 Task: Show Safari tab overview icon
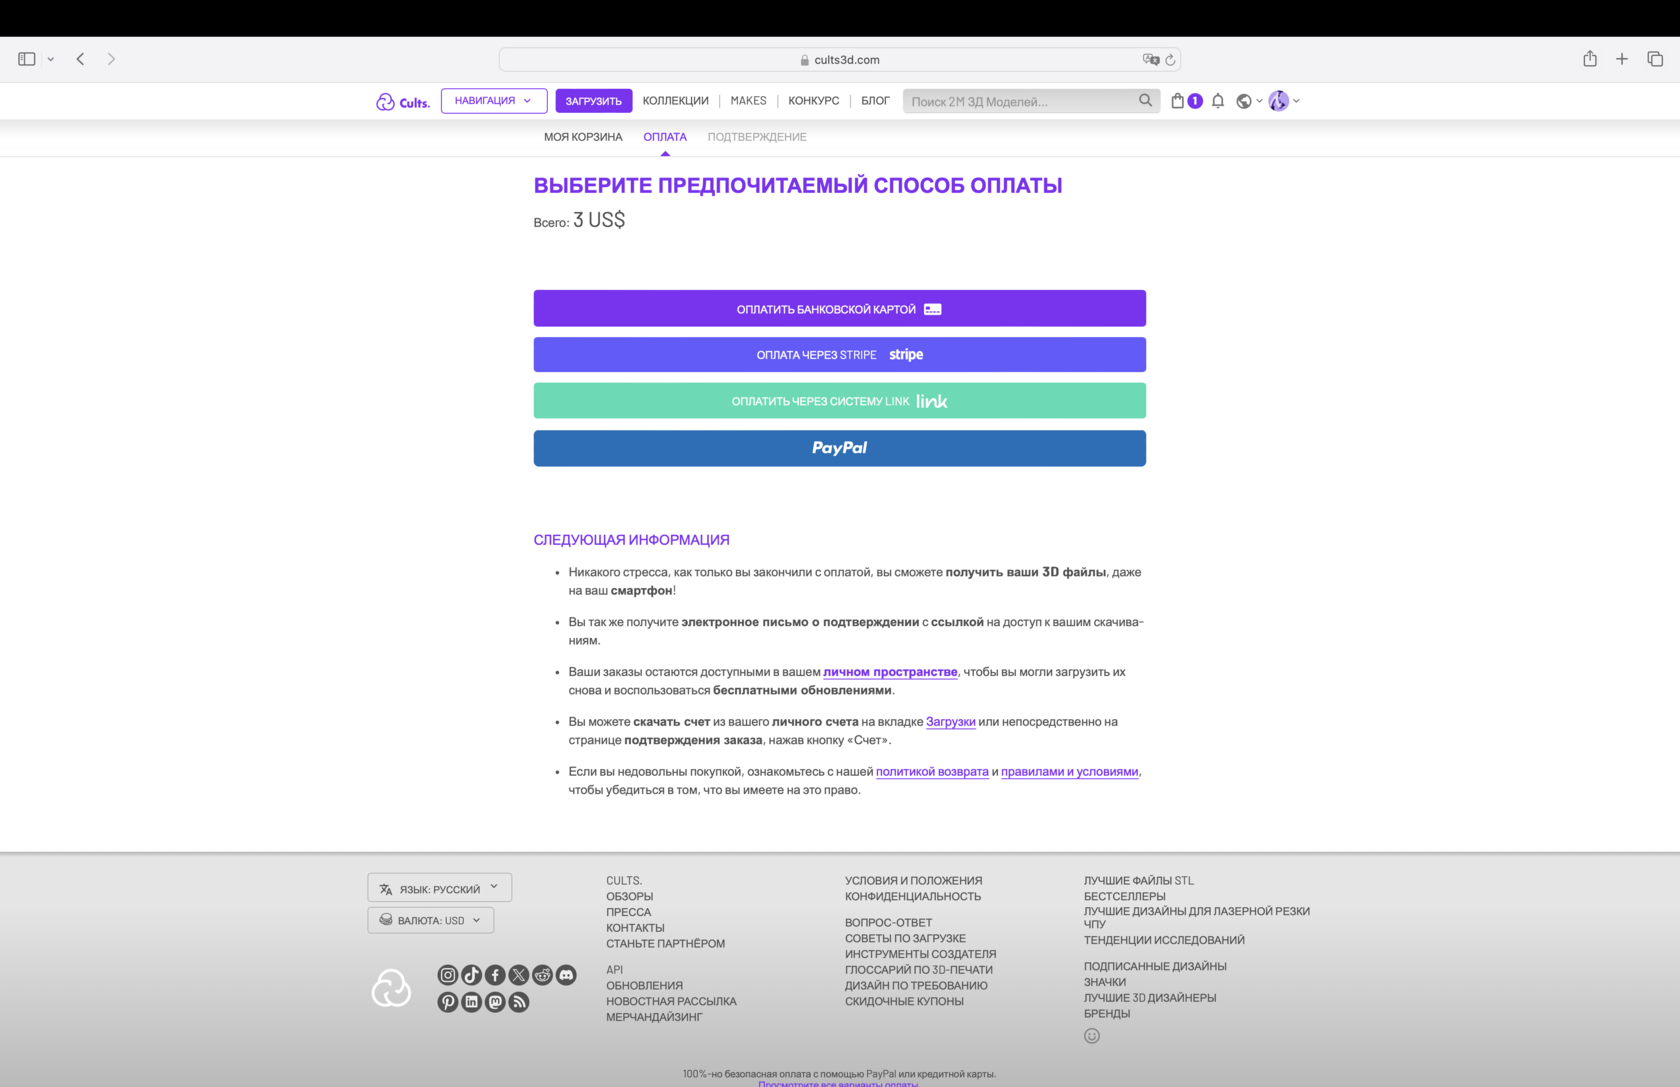(1655, 59)
